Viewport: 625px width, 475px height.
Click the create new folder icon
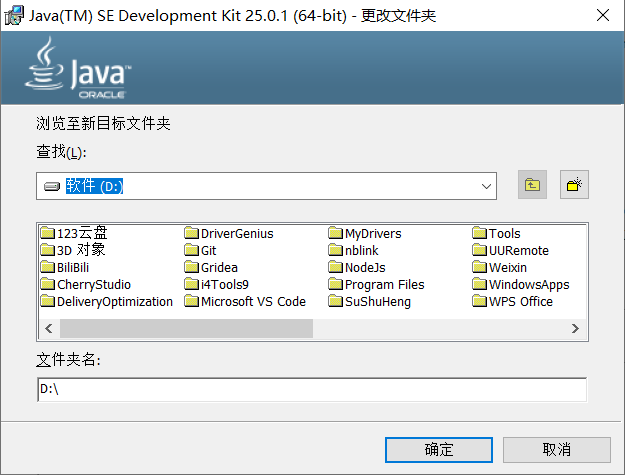(x=574, y=185)
